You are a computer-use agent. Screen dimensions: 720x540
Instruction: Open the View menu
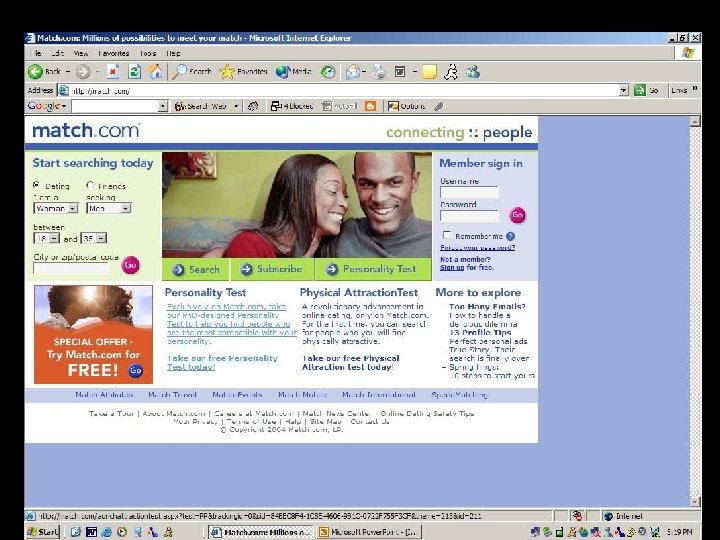click(x=80, y=53)
